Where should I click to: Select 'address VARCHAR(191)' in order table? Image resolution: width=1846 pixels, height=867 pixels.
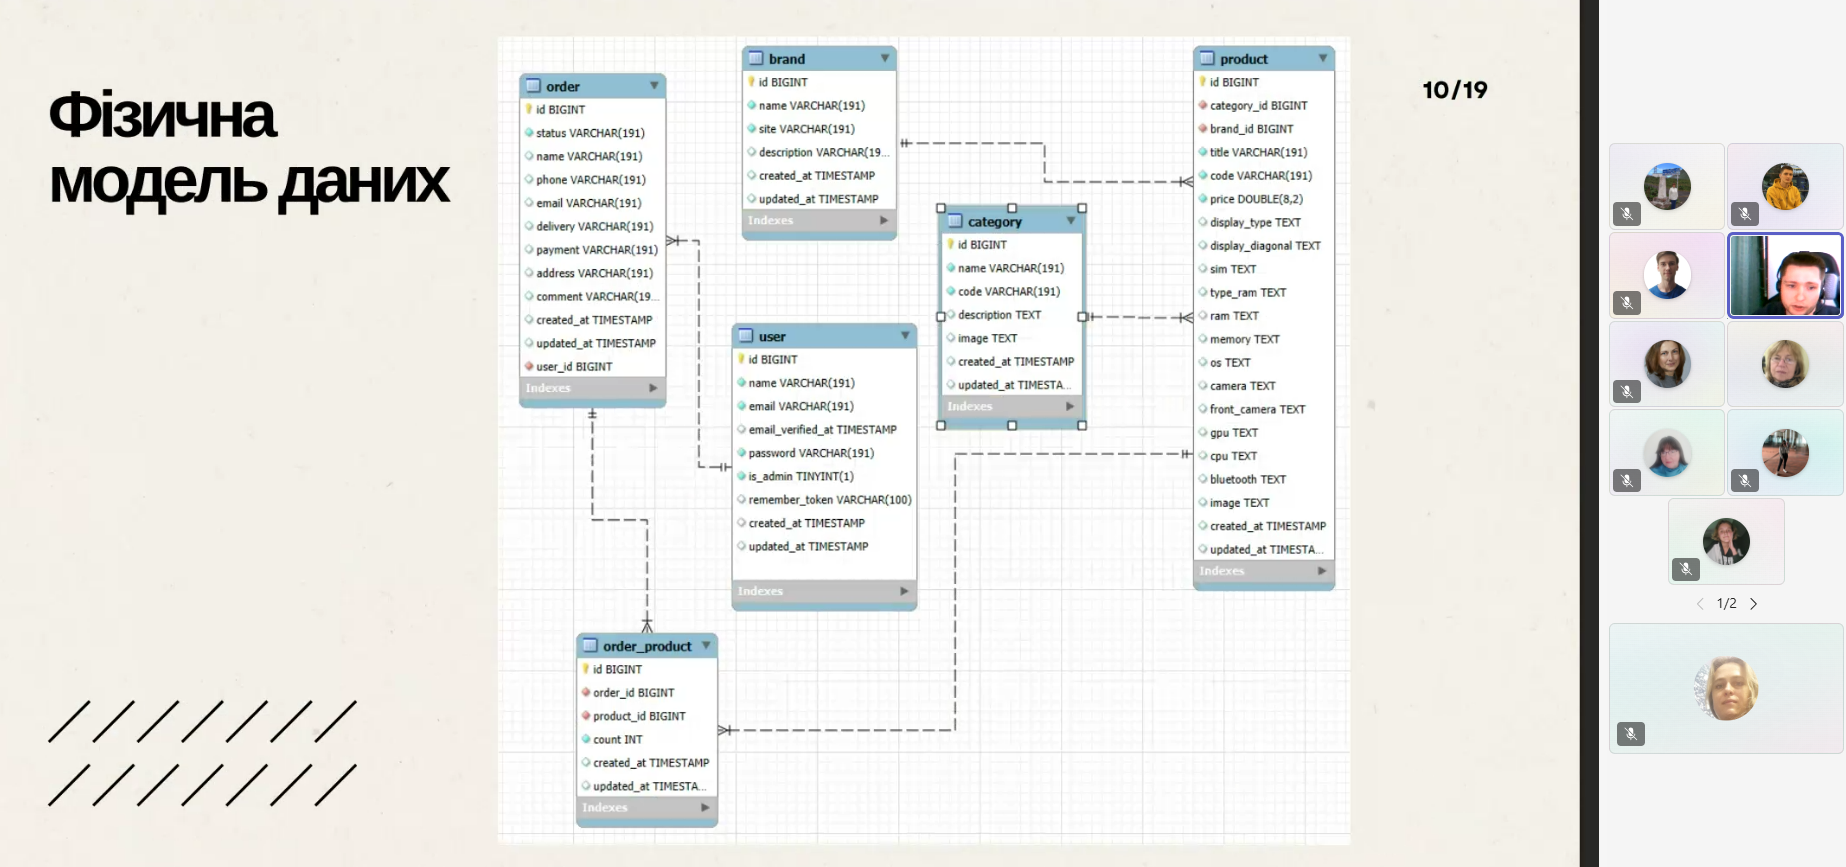(594, 273)
